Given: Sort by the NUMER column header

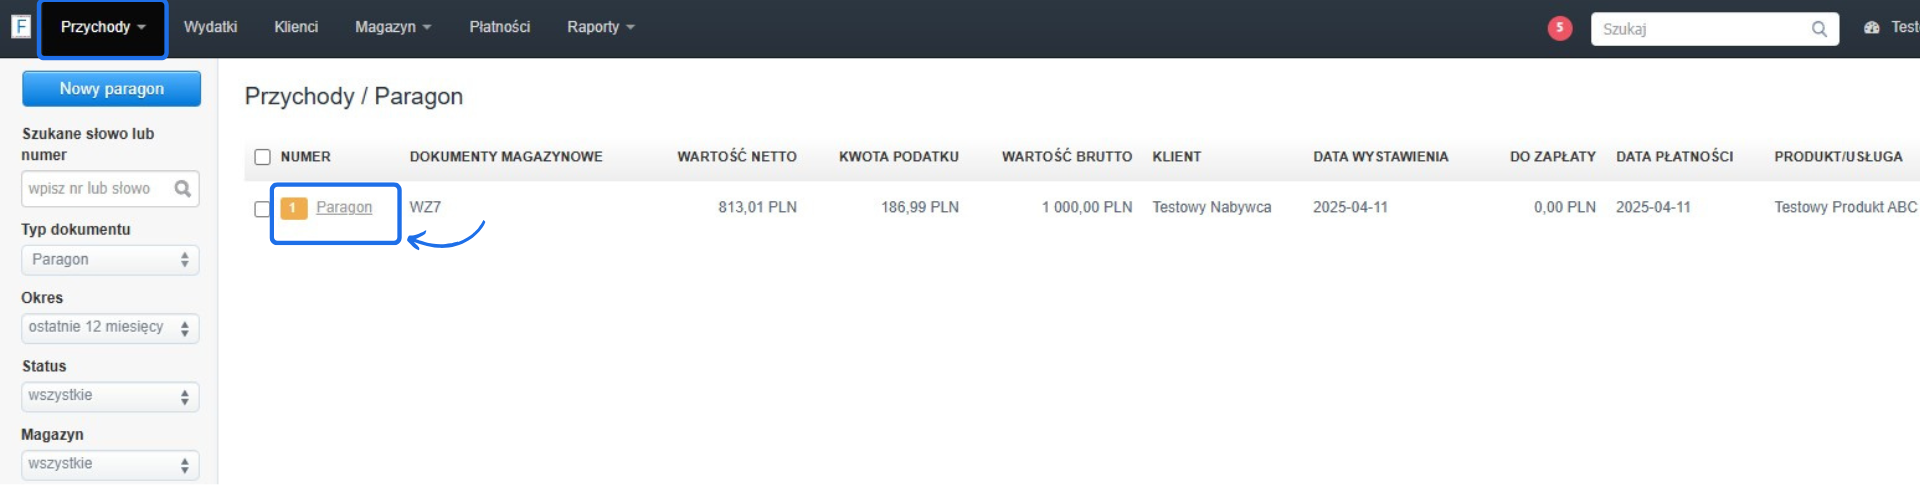Looking at the screenshot, I should (x=305, y=157).
